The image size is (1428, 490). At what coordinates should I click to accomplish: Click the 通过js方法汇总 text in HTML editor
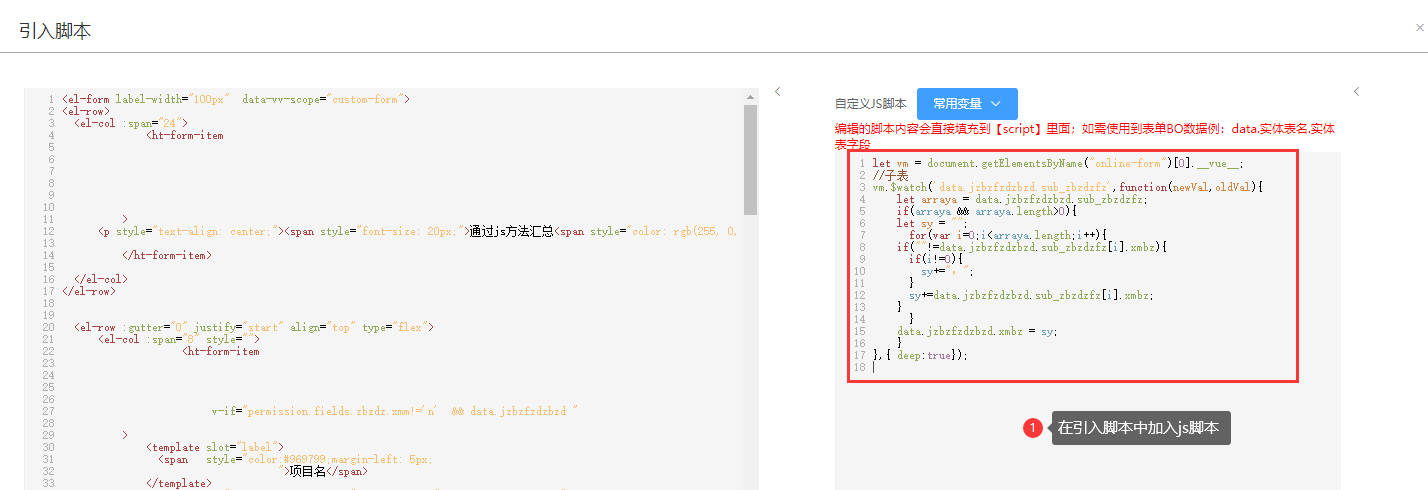click(x=511, y=231)
